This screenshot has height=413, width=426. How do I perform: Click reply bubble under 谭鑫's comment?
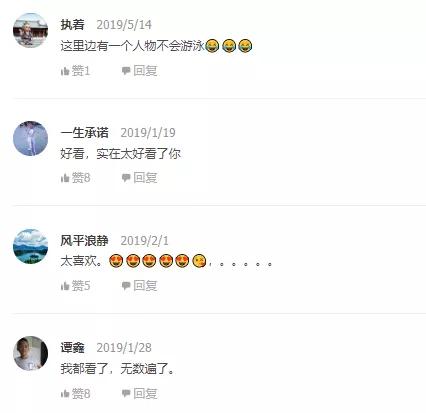[126, 394]
